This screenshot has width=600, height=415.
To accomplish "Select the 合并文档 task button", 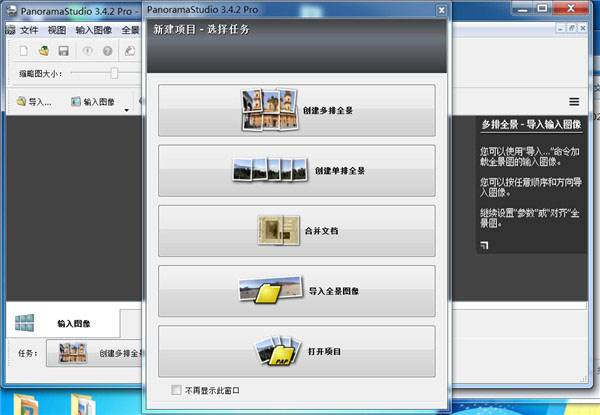I will tap(297, 231).
